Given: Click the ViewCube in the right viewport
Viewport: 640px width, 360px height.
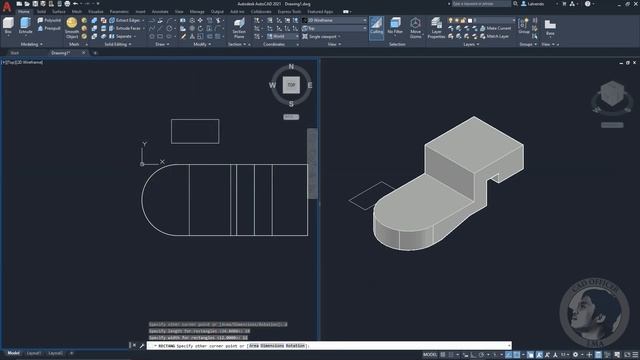Looking at the screenshot, I should tap(612, 93).
